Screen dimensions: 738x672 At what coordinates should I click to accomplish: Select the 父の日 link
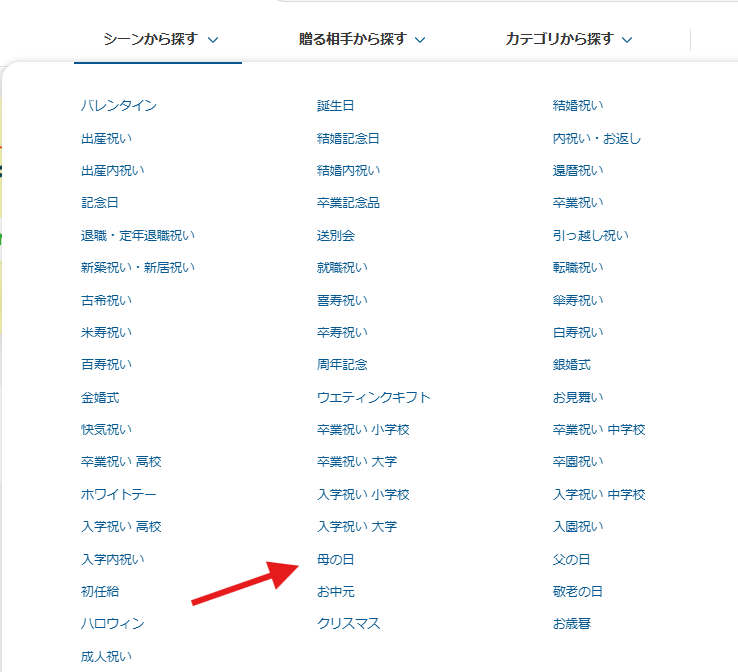[x=571, y=559]
